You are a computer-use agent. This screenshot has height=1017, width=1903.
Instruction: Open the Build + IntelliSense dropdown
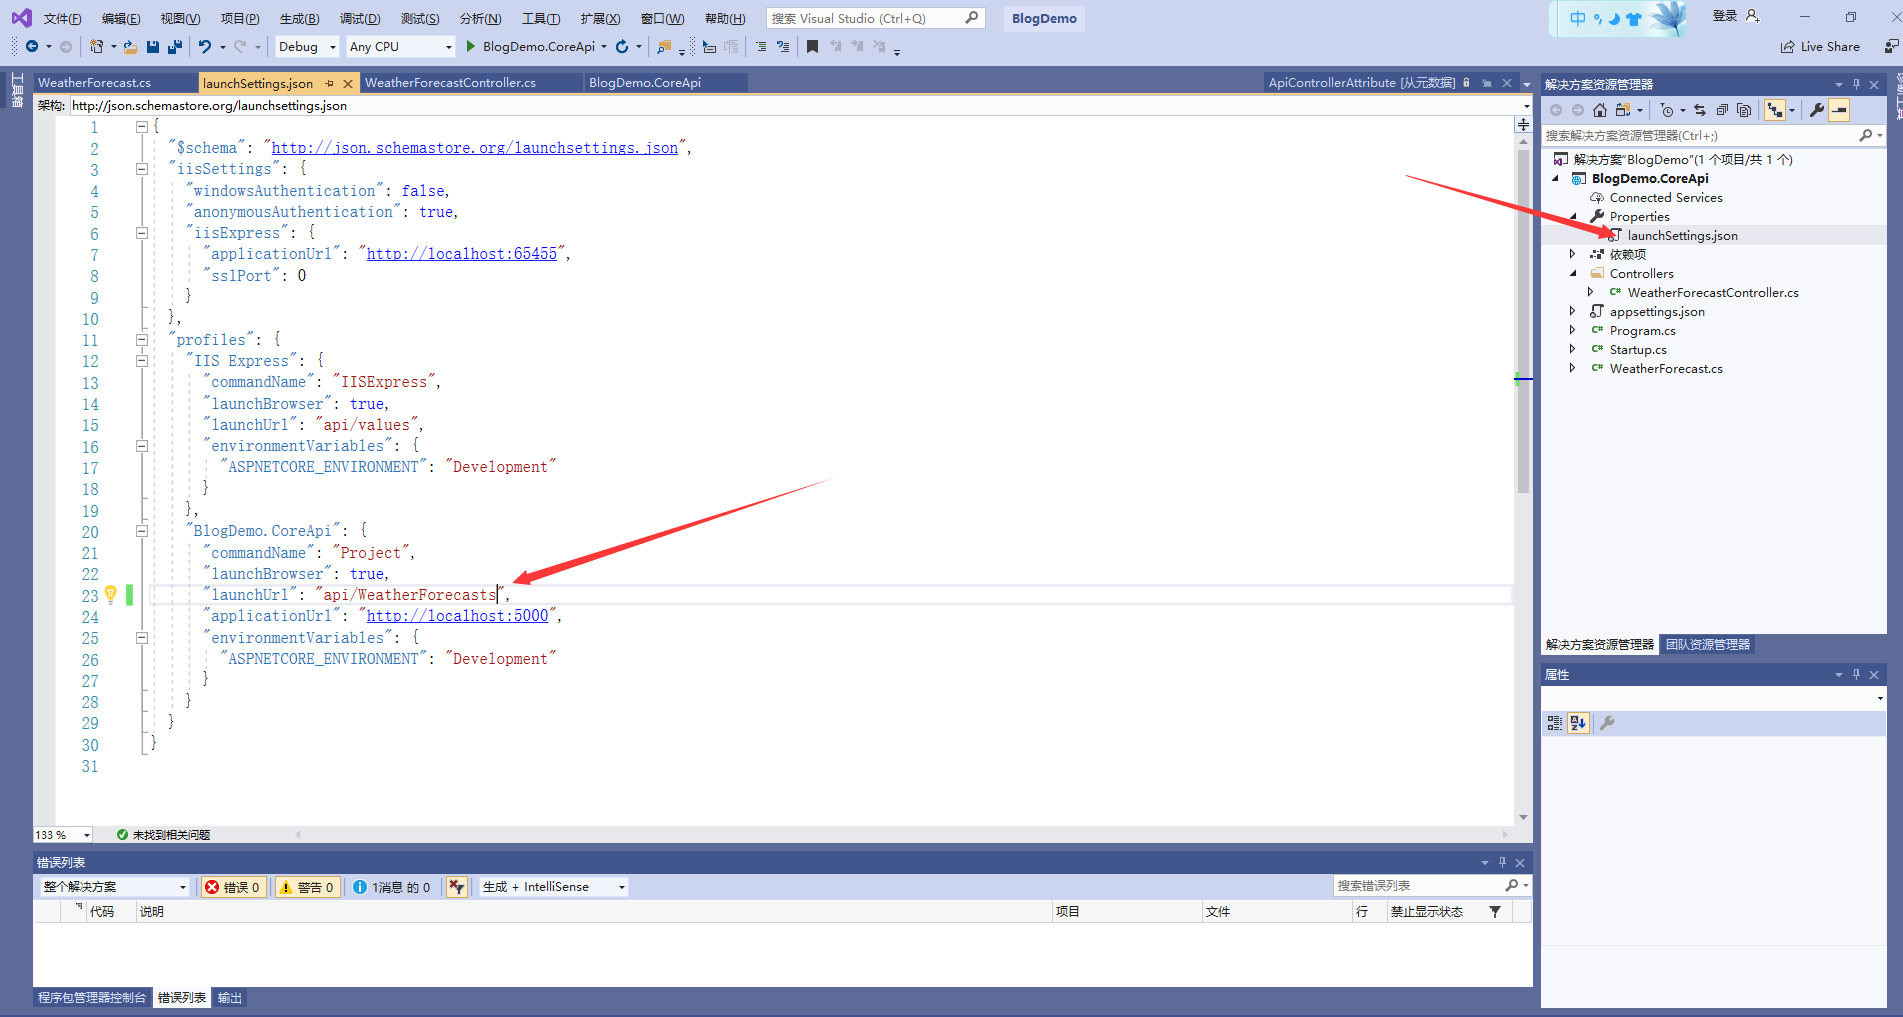[x=553, y=887]
